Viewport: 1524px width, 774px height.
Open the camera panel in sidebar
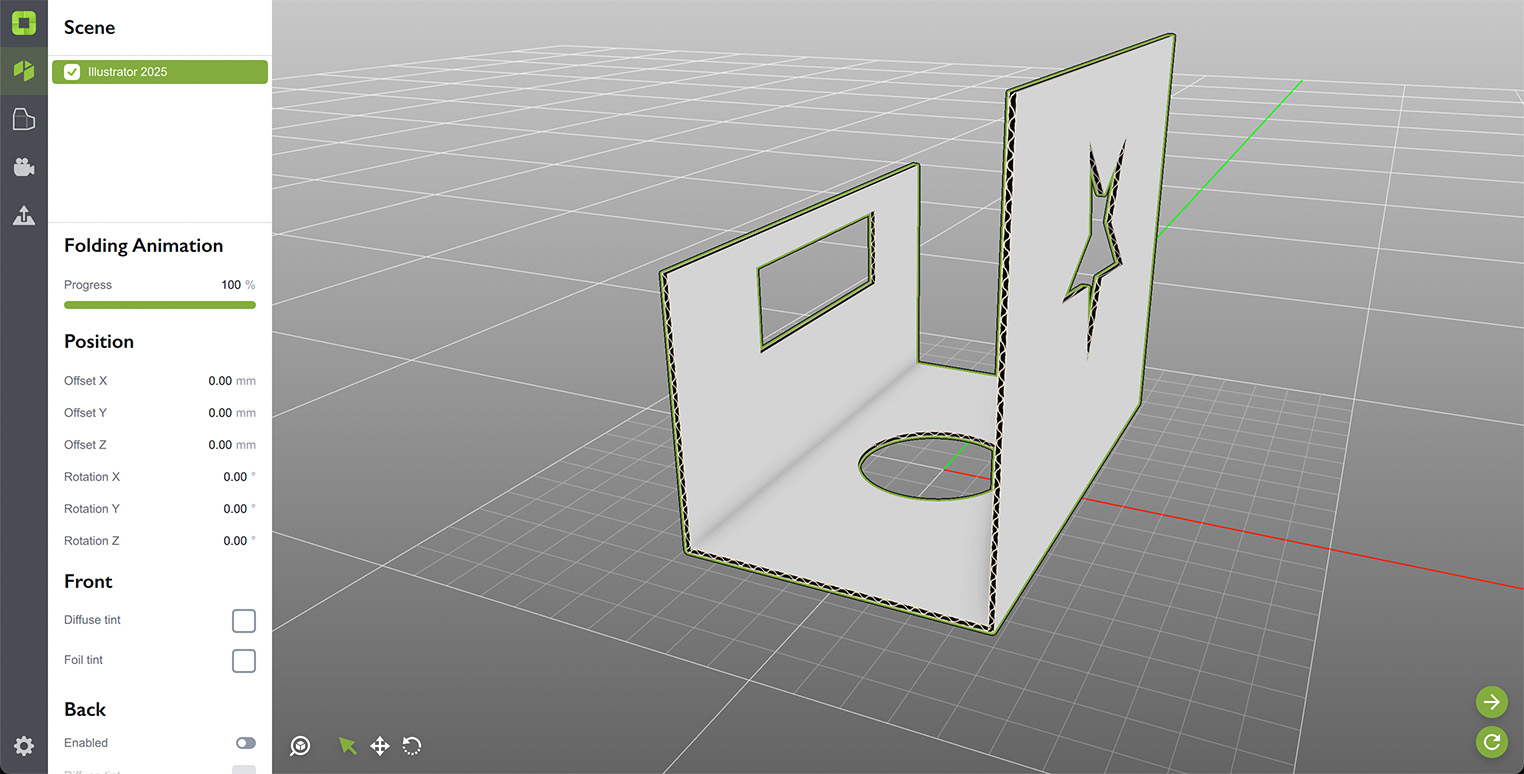point(24,167)
